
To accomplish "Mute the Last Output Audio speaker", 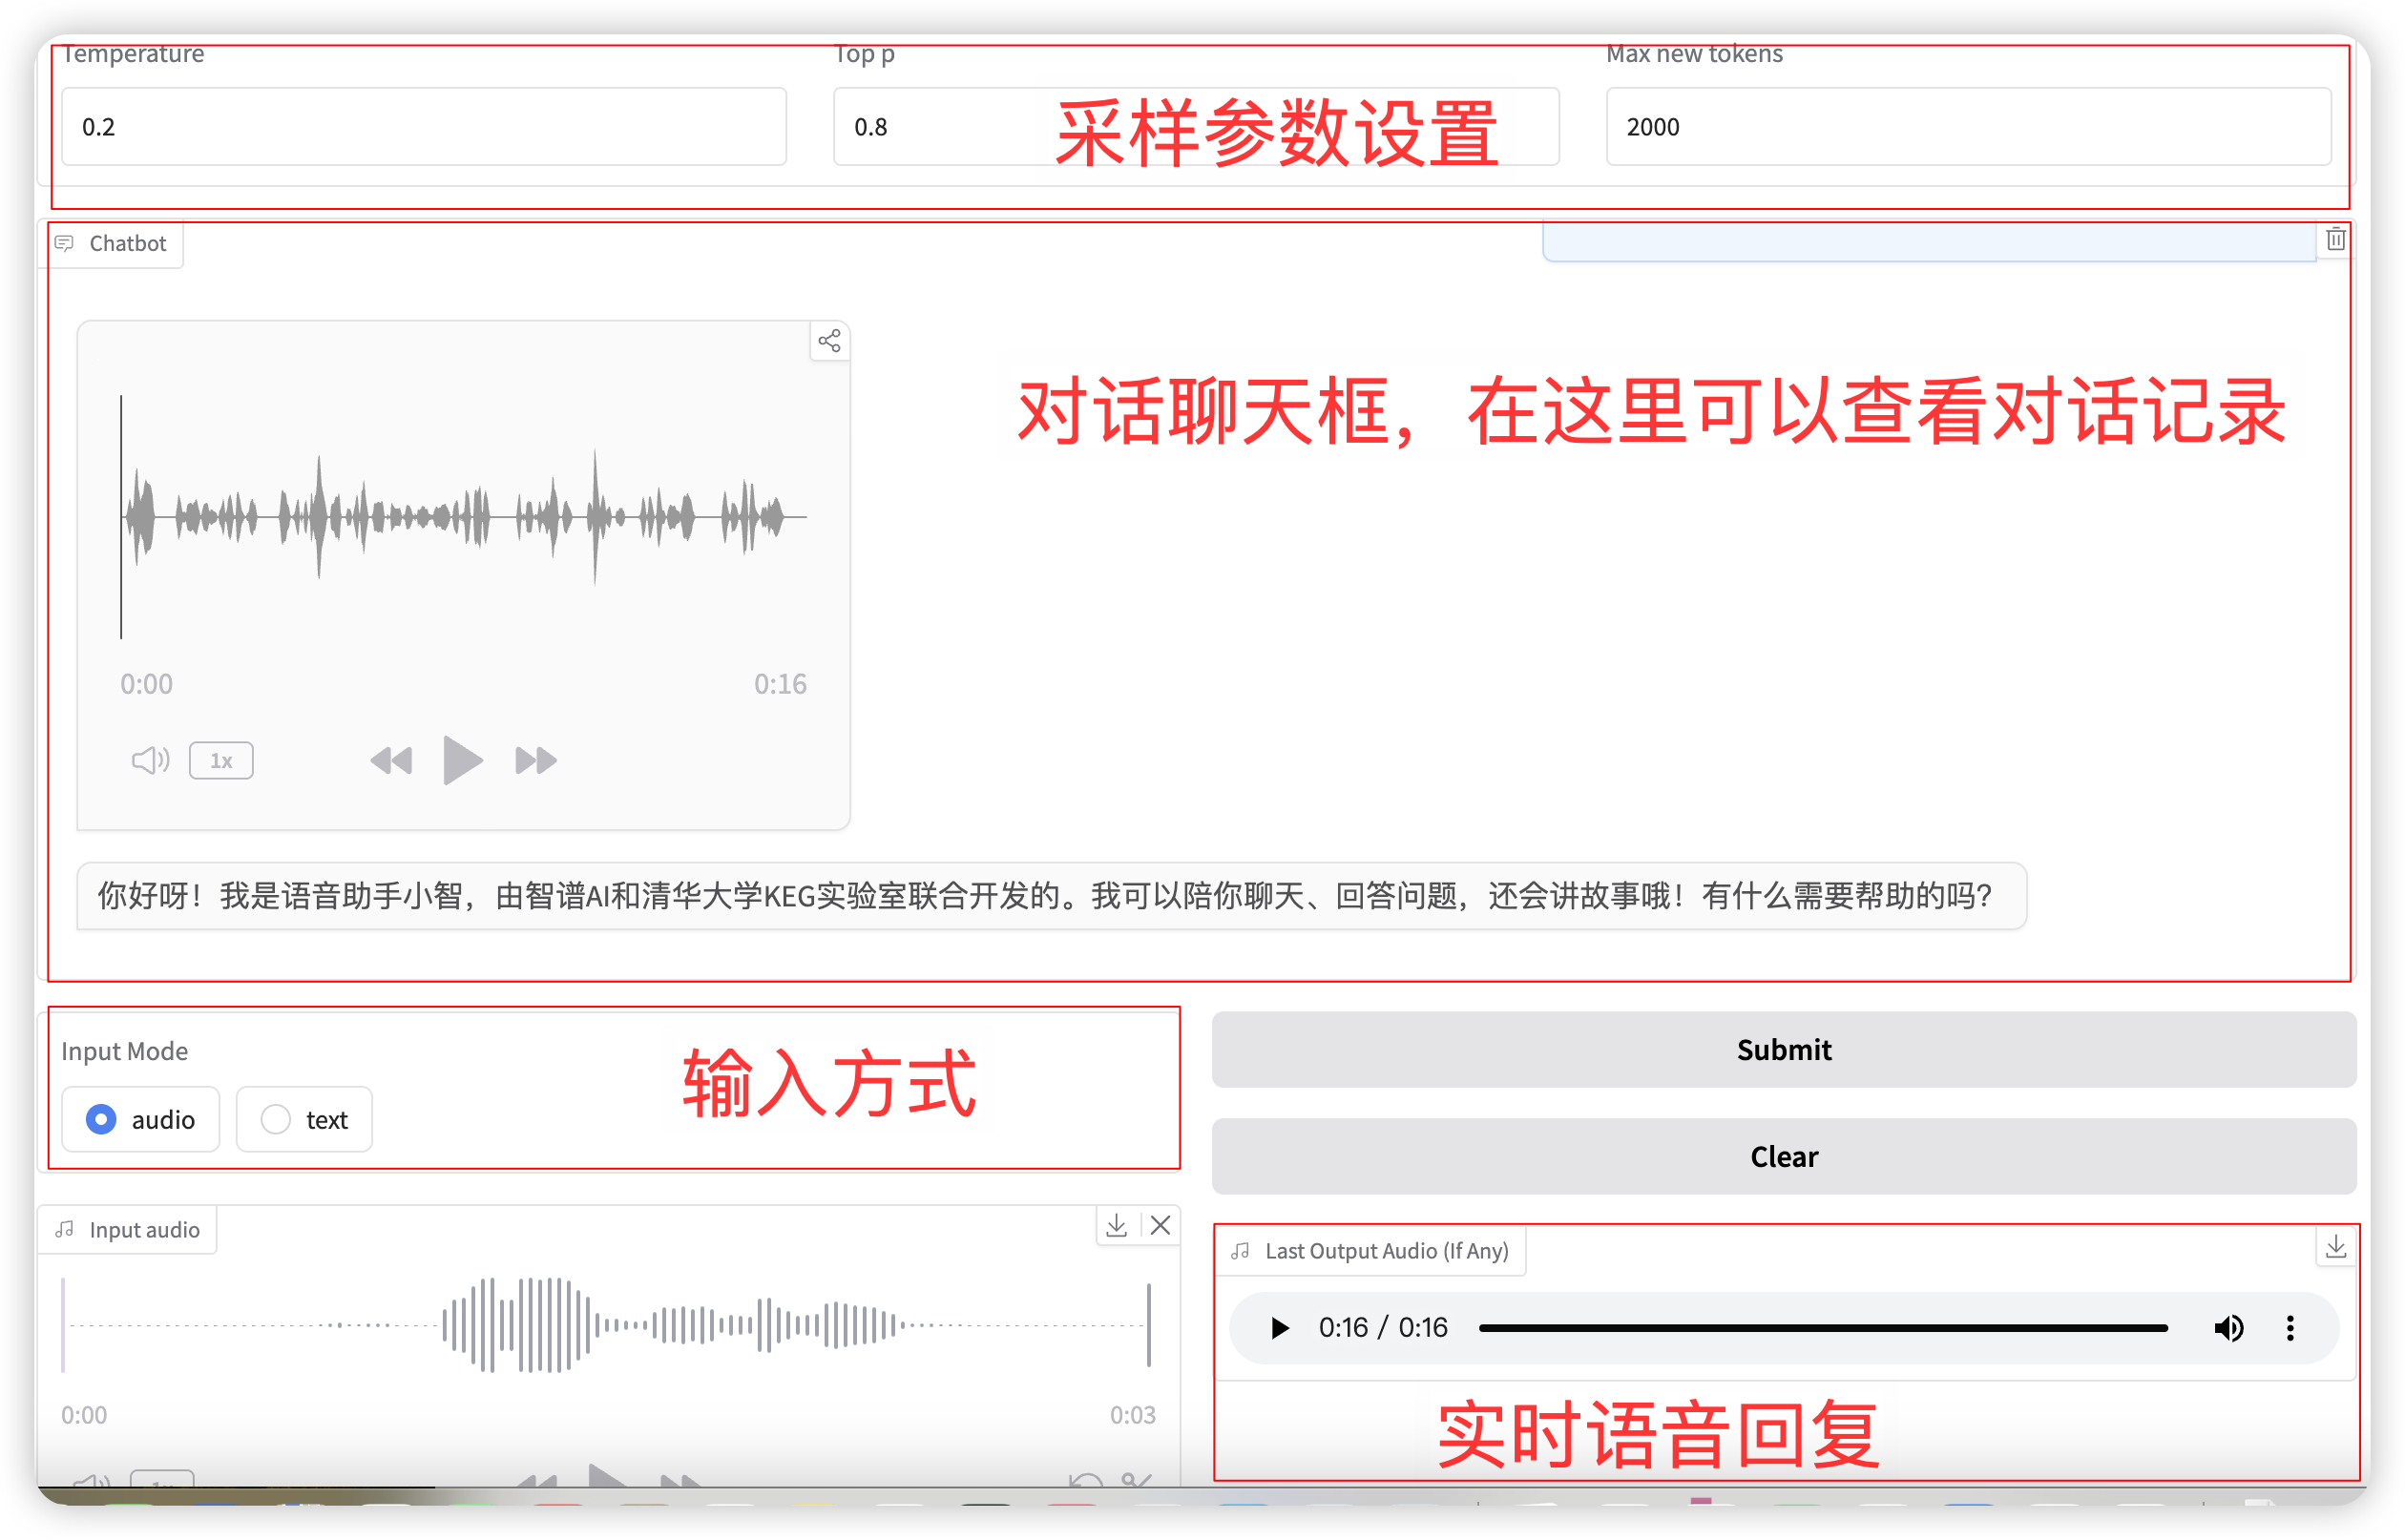I will (2228, 1328).
